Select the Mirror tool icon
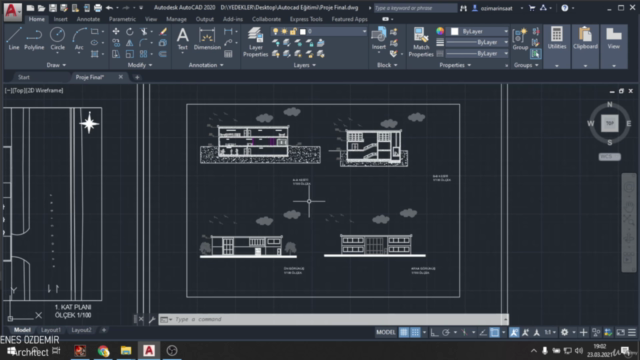 click(130, 42)
